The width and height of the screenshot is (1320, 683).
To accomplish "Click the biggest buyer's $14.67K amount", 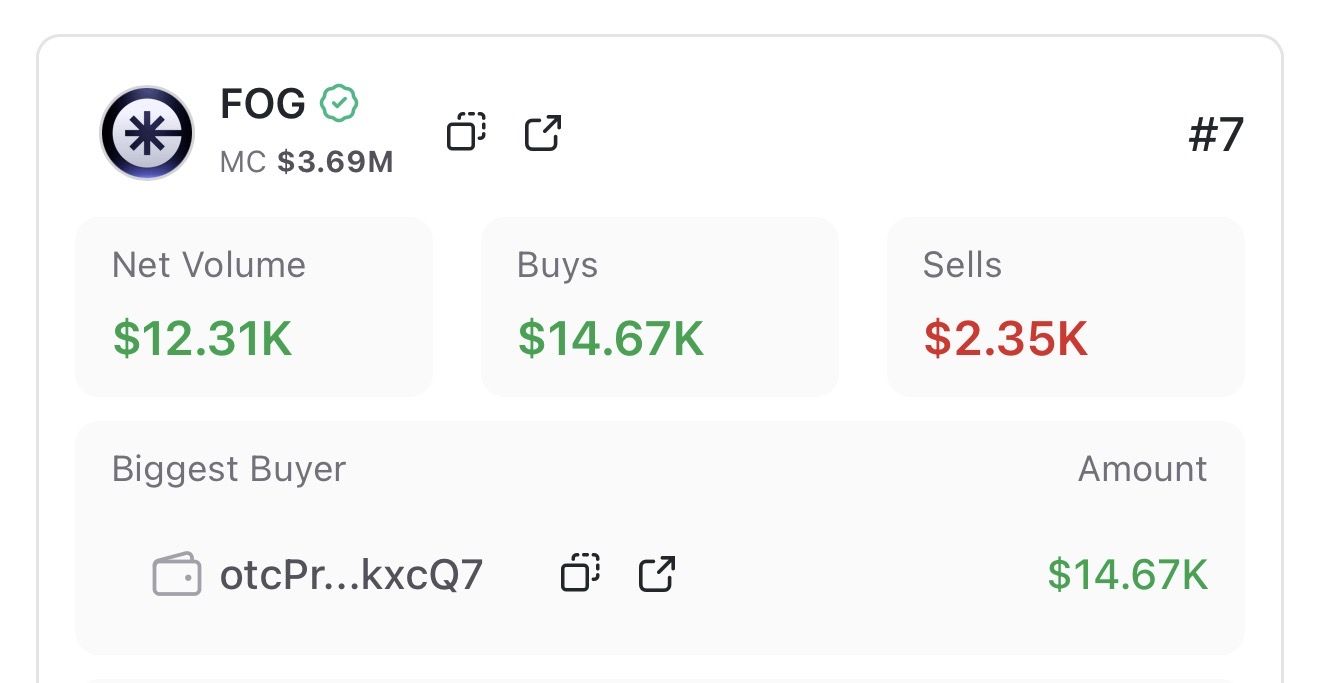I will coord(1127,575).
